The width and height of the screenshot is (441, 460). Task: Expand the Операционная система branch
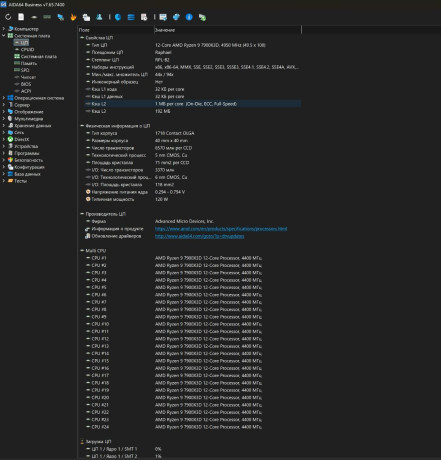[4, 98]
